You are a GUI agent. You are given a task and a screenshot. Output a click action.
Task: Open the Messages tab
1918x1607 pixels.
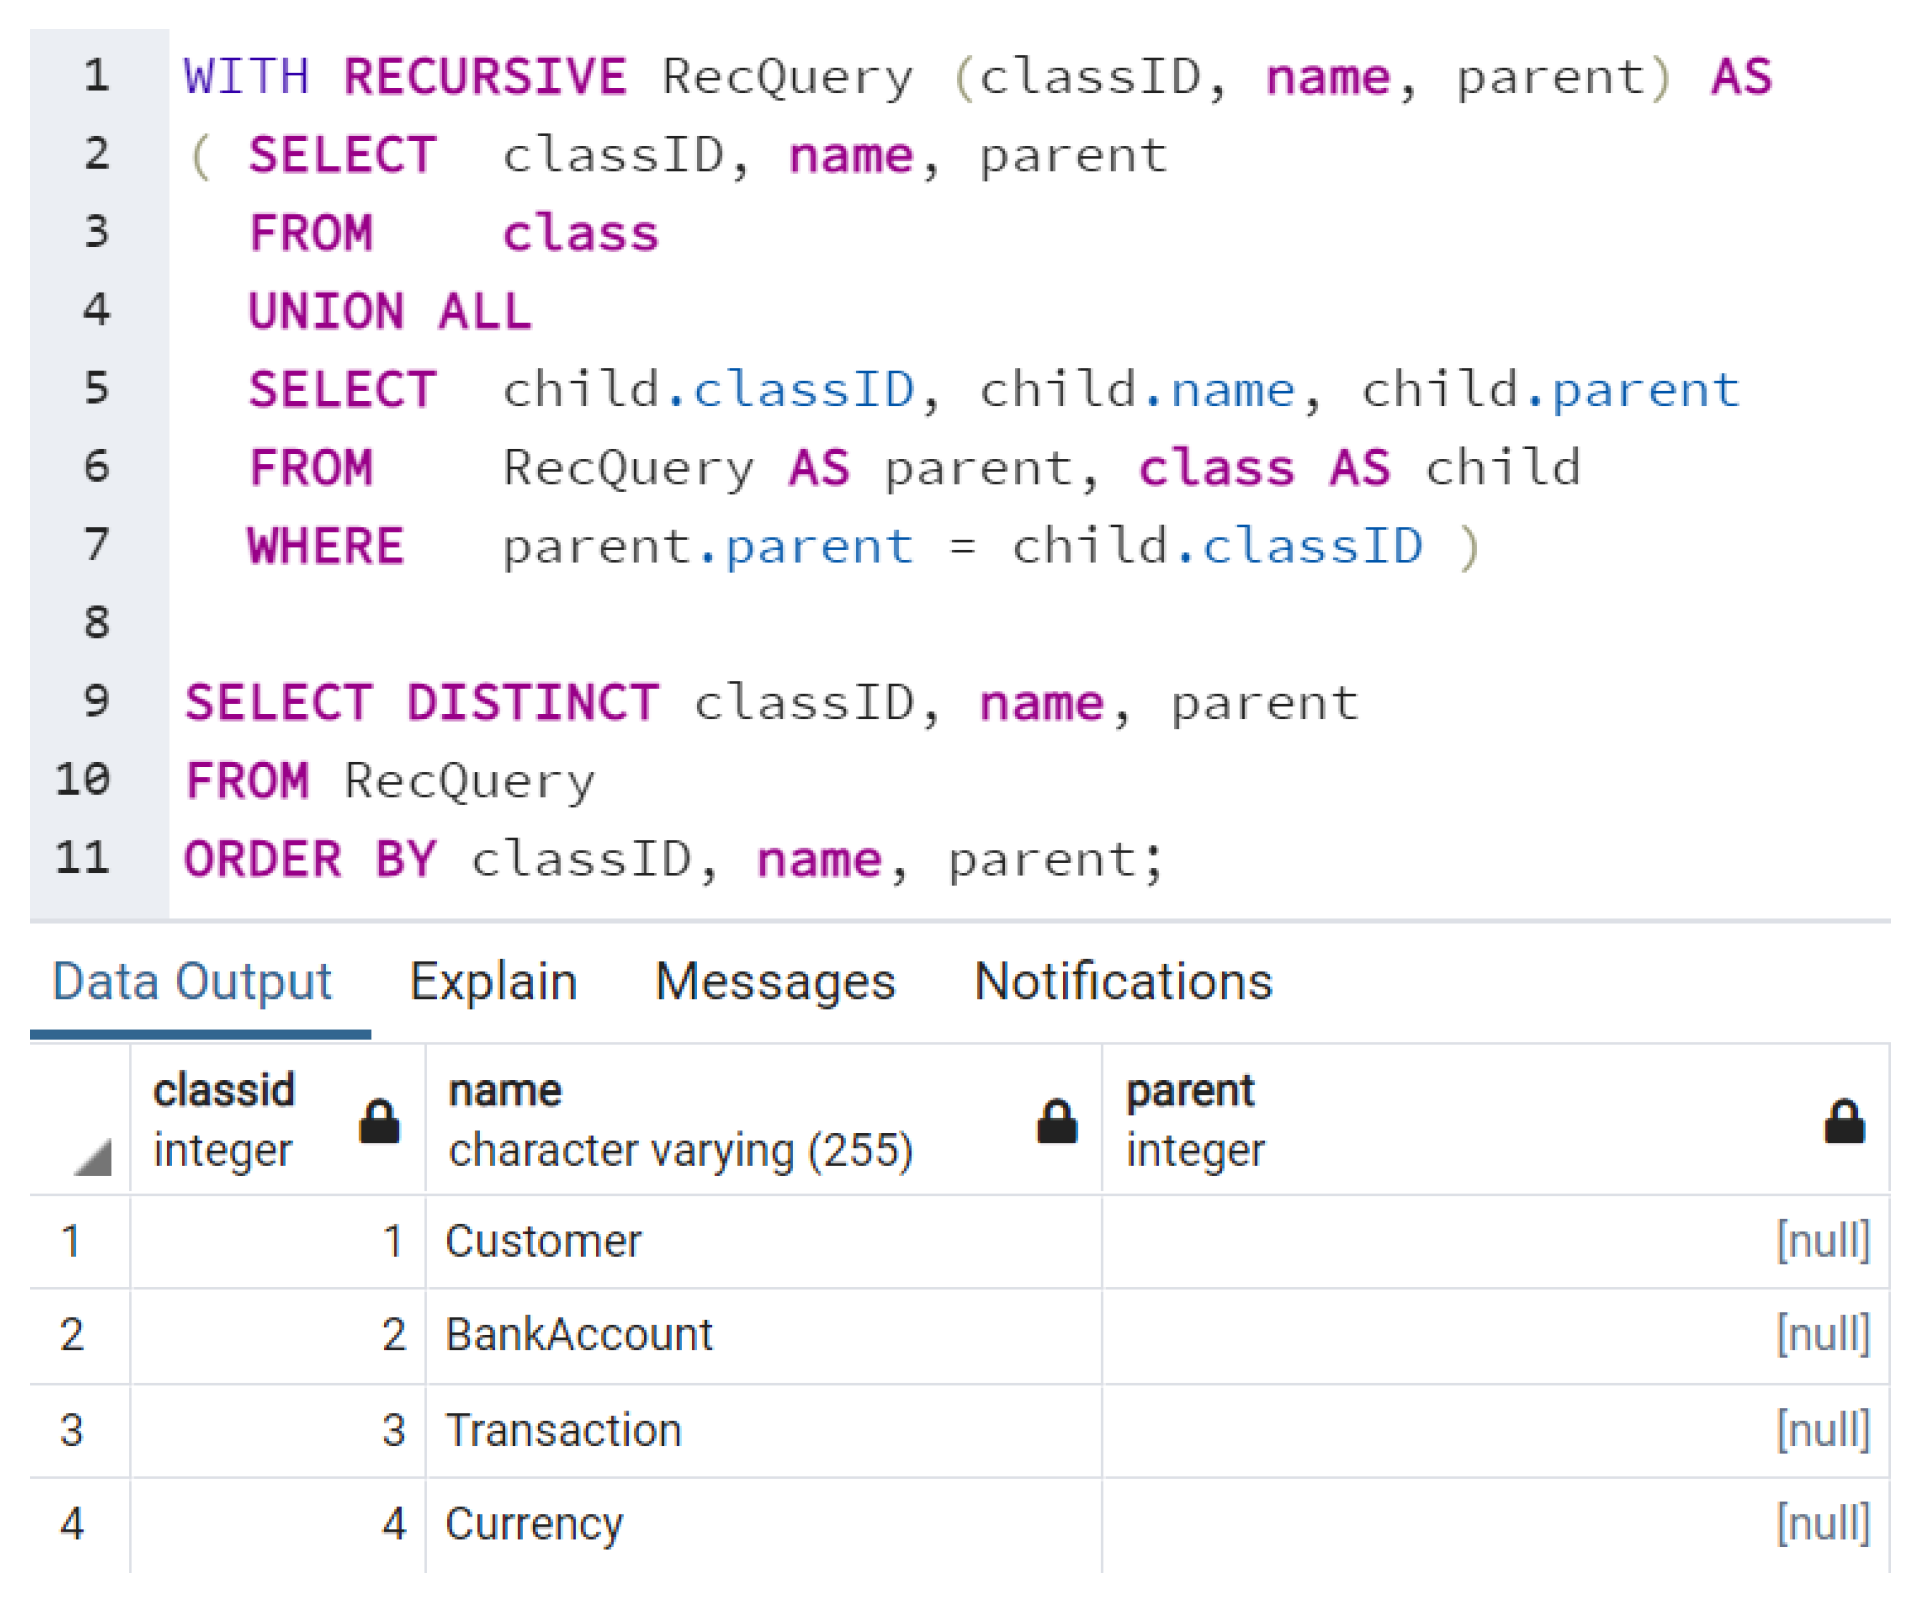[775, 981]
